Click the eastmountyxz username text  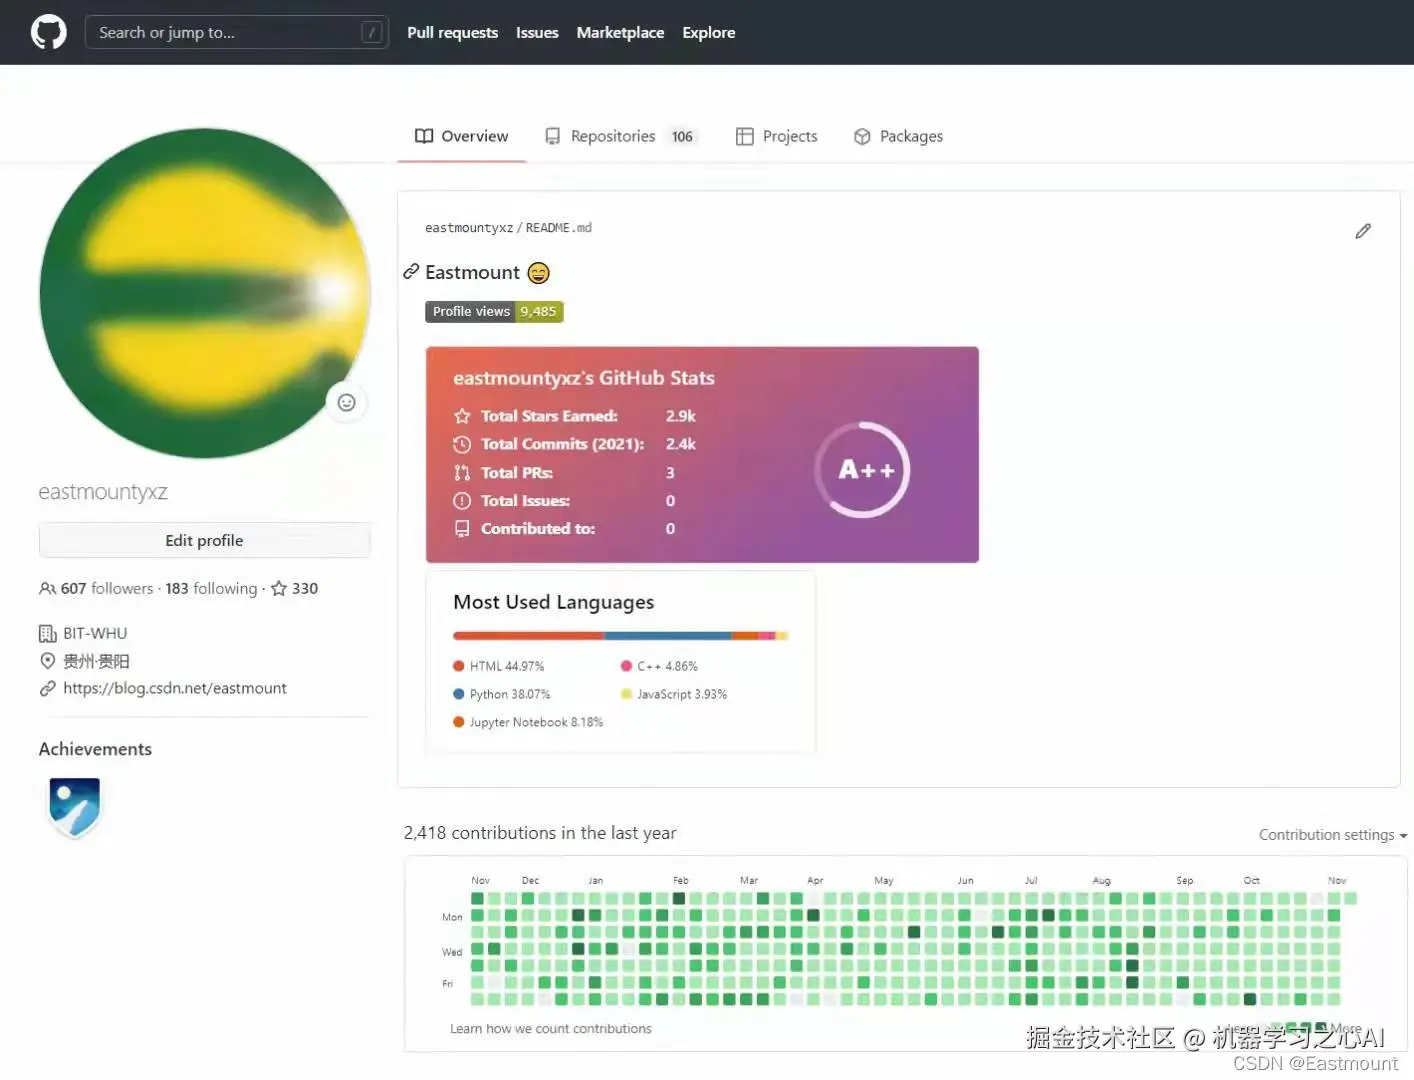(103, 492)
